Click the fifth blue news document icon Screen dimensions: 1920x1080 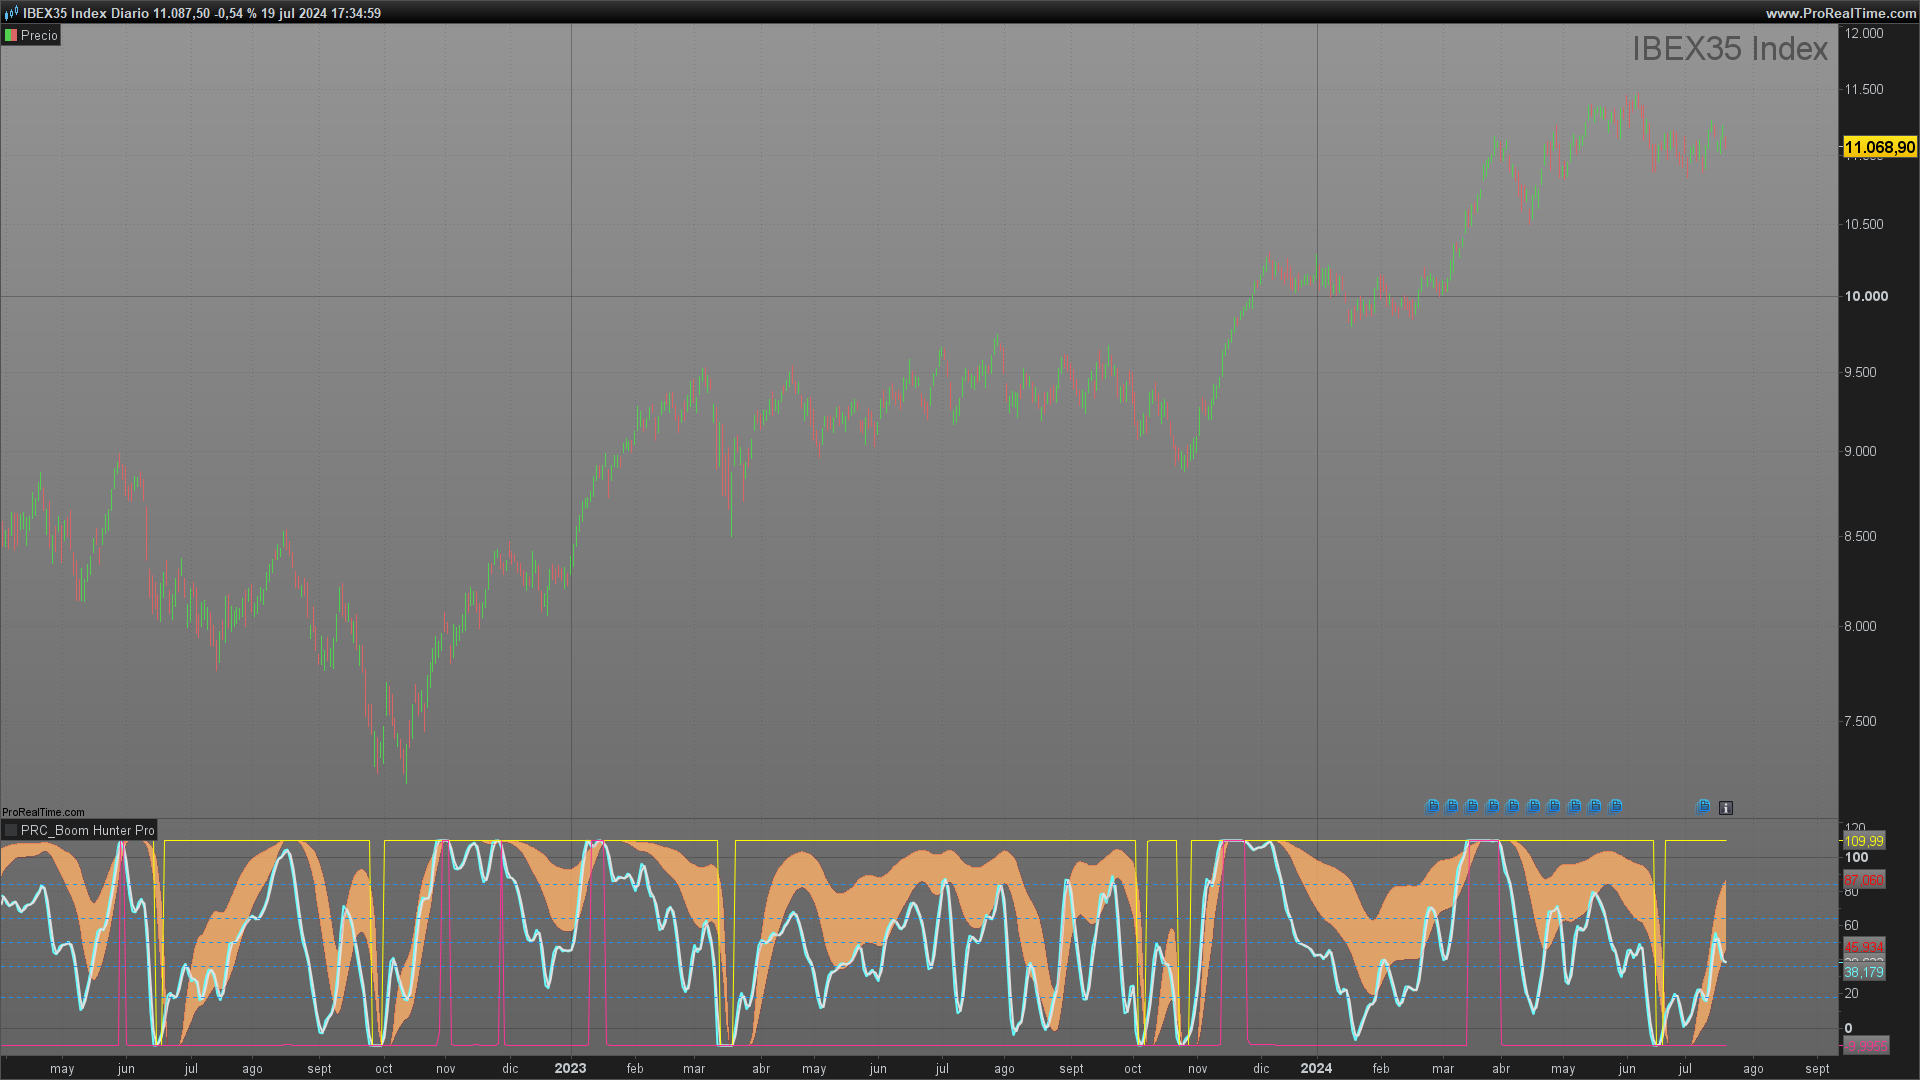click(x=1513, y=807)
